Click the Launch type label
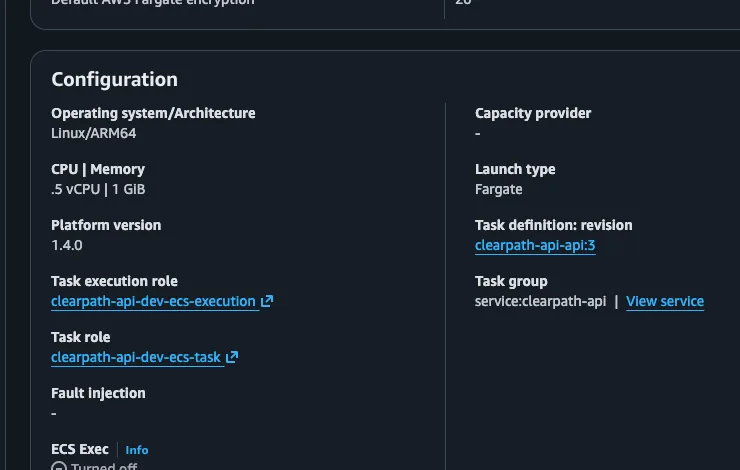740x470 pixels. 515,169
